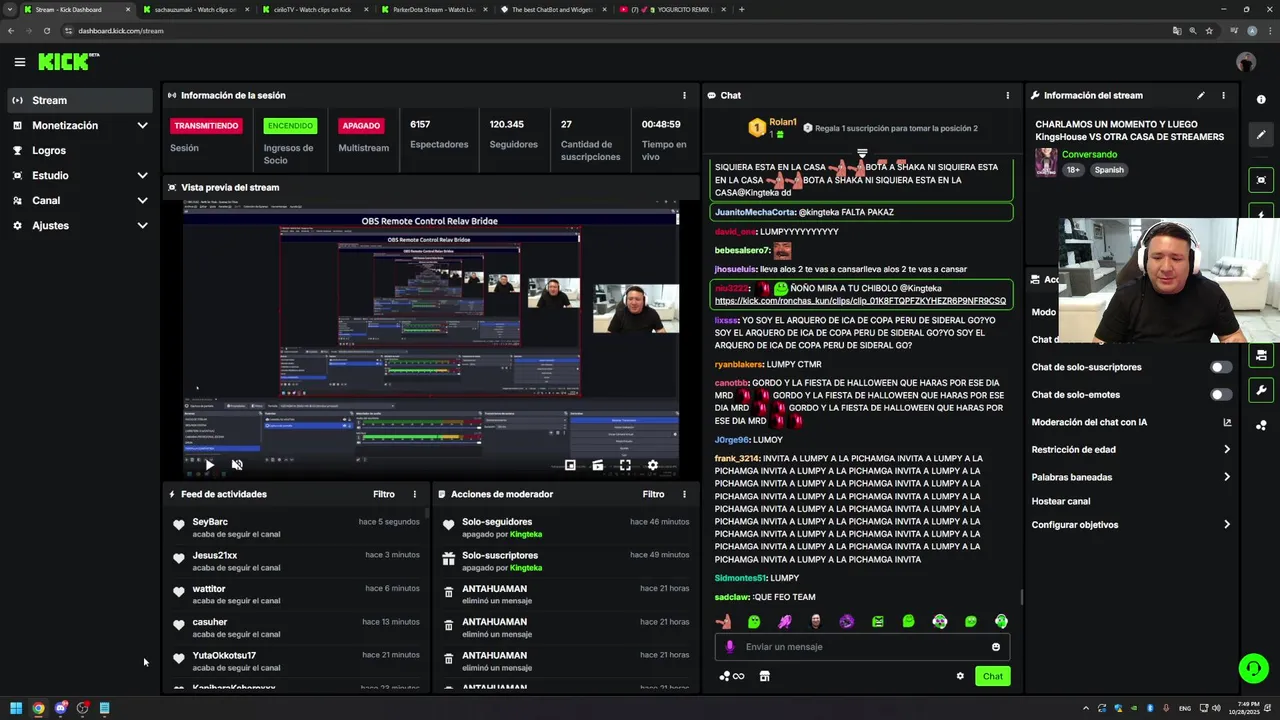Click YutaOkkotsu17 in activity feed

click(x=224, y=655)
